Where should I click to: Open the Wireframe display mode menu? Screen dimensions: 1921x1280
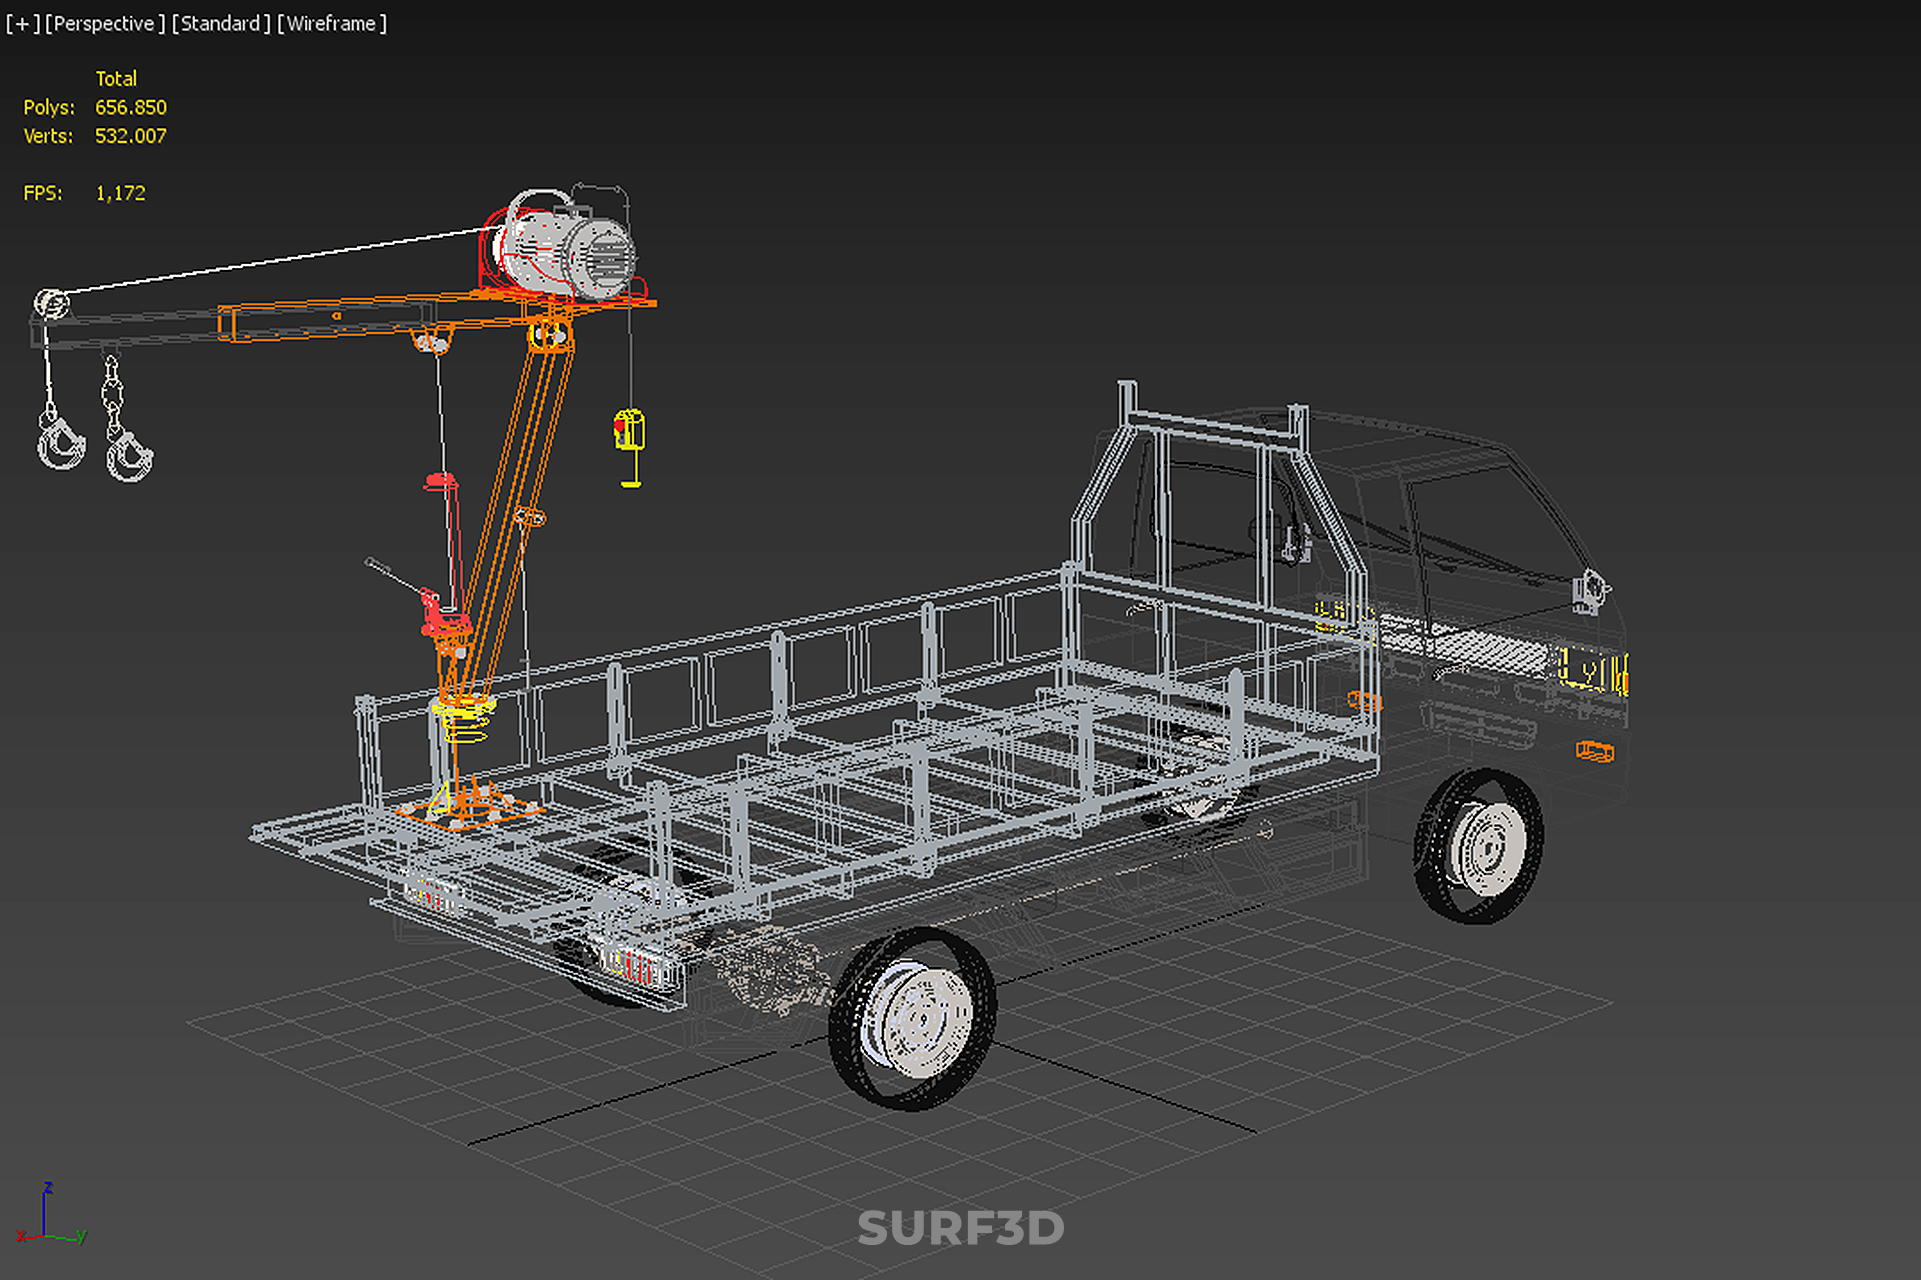coord(331,23)
